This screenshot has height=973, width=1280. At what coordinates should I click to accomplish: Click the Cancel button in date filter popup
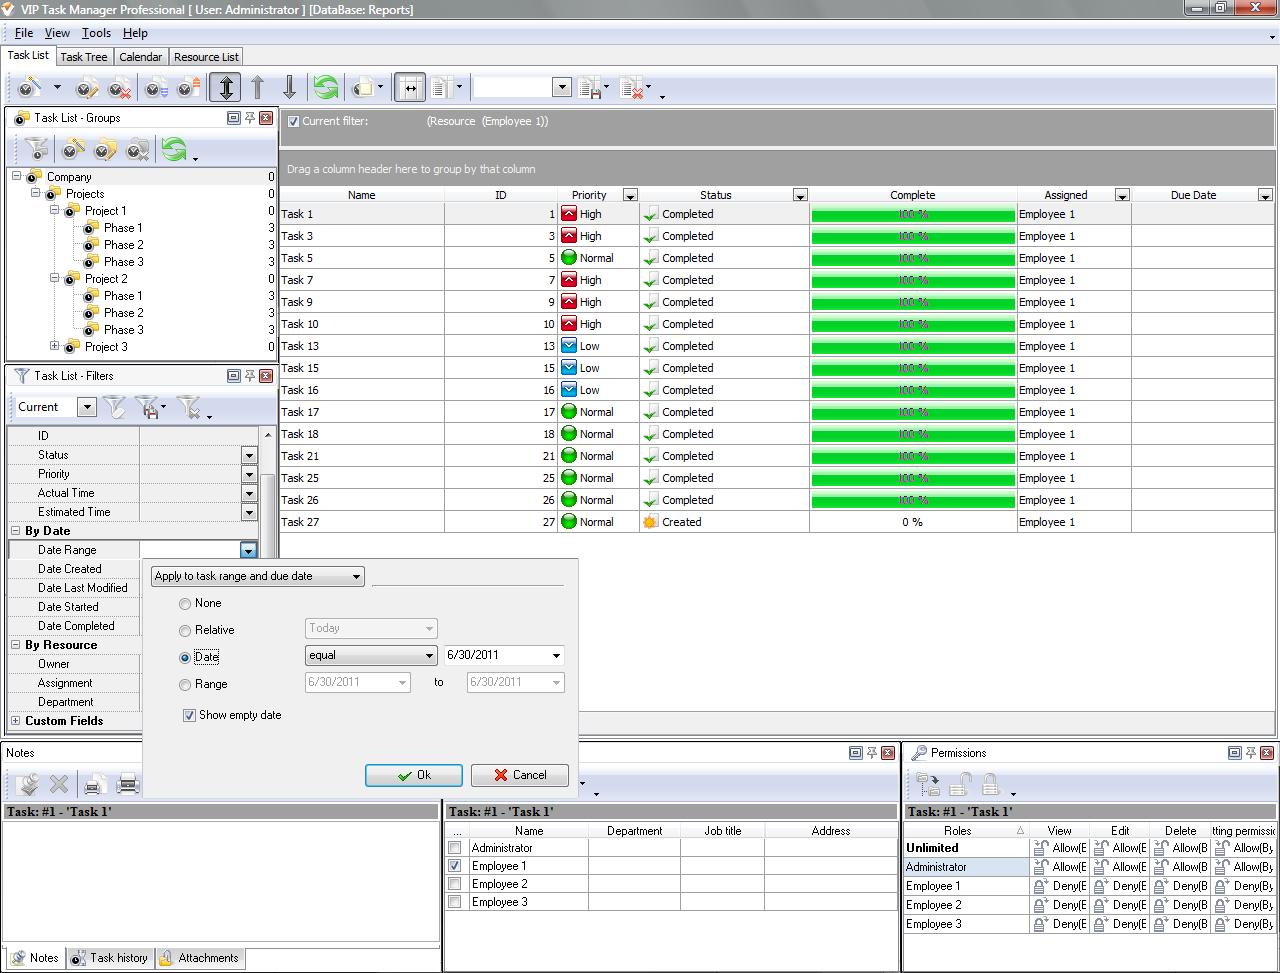pos(519,775)
